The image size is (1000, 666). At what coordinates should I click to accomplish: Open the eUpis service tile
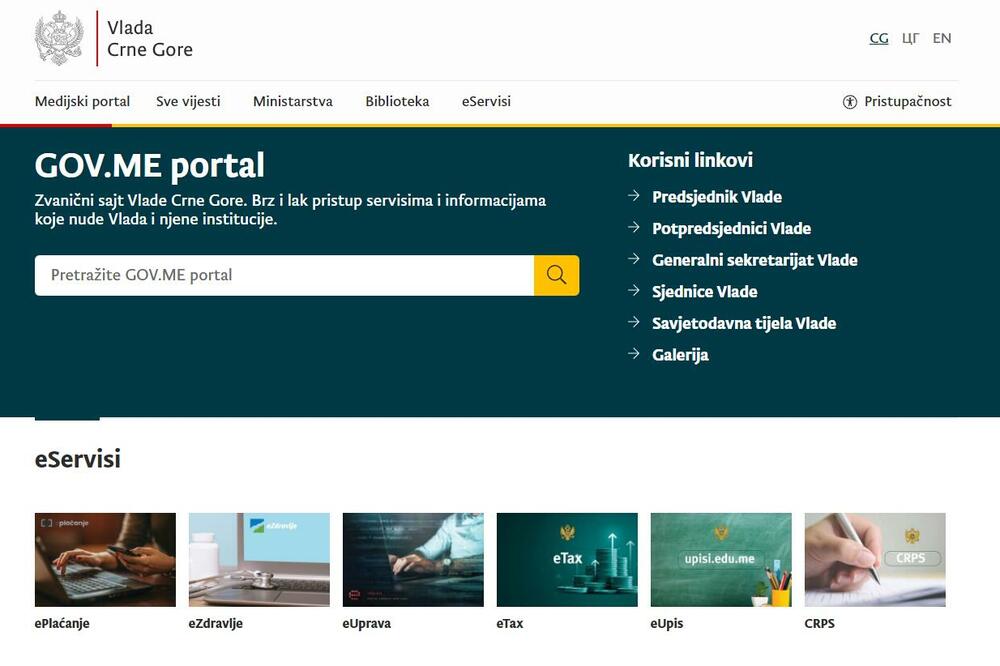(720, 558)
